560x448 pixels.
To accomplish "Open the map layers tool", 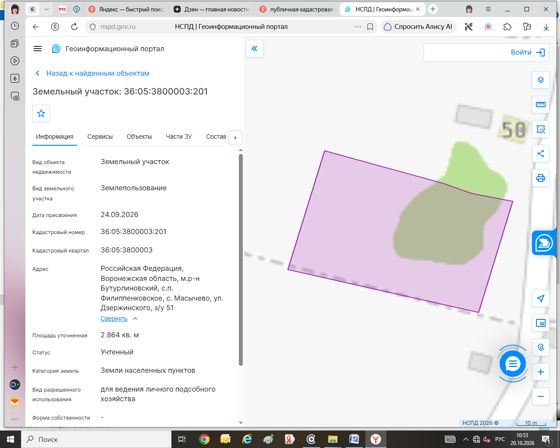I will [540, 80].
